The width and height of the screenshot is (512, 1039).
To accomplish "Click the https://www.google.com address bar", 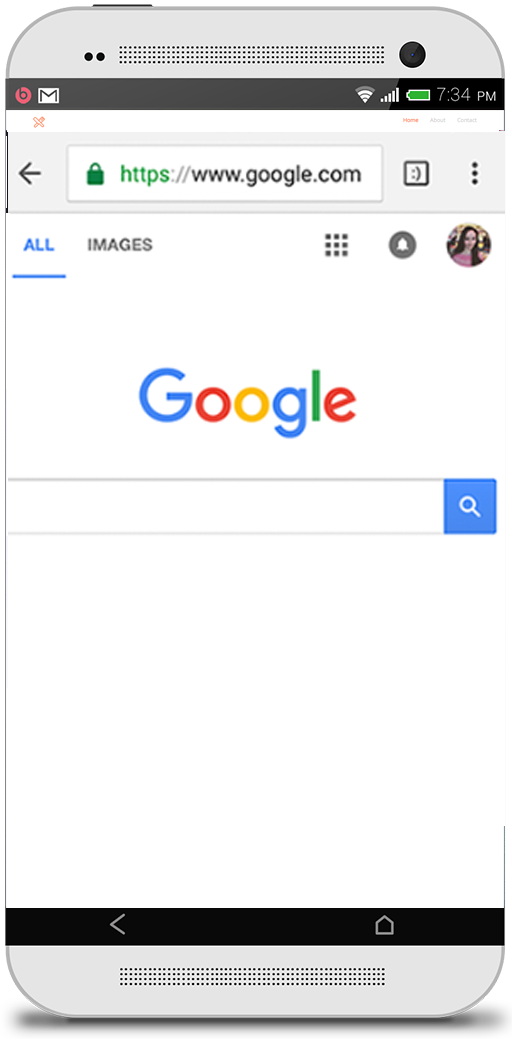I will point(225,174).
